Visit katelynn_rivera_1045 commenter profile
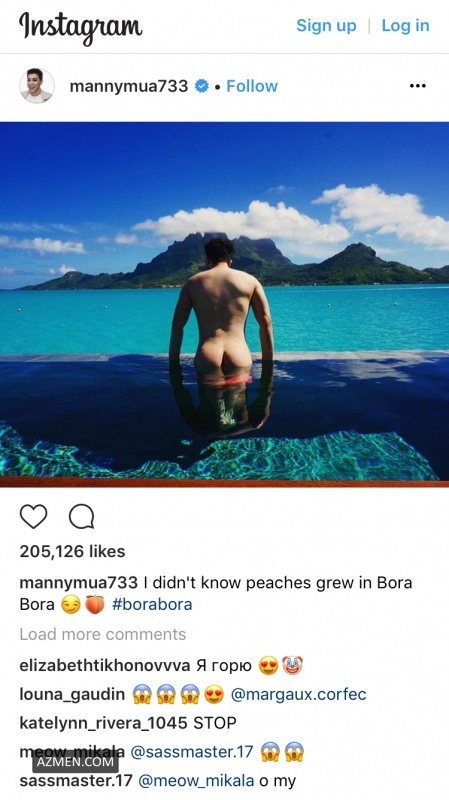449x800 pixels. 104,723
